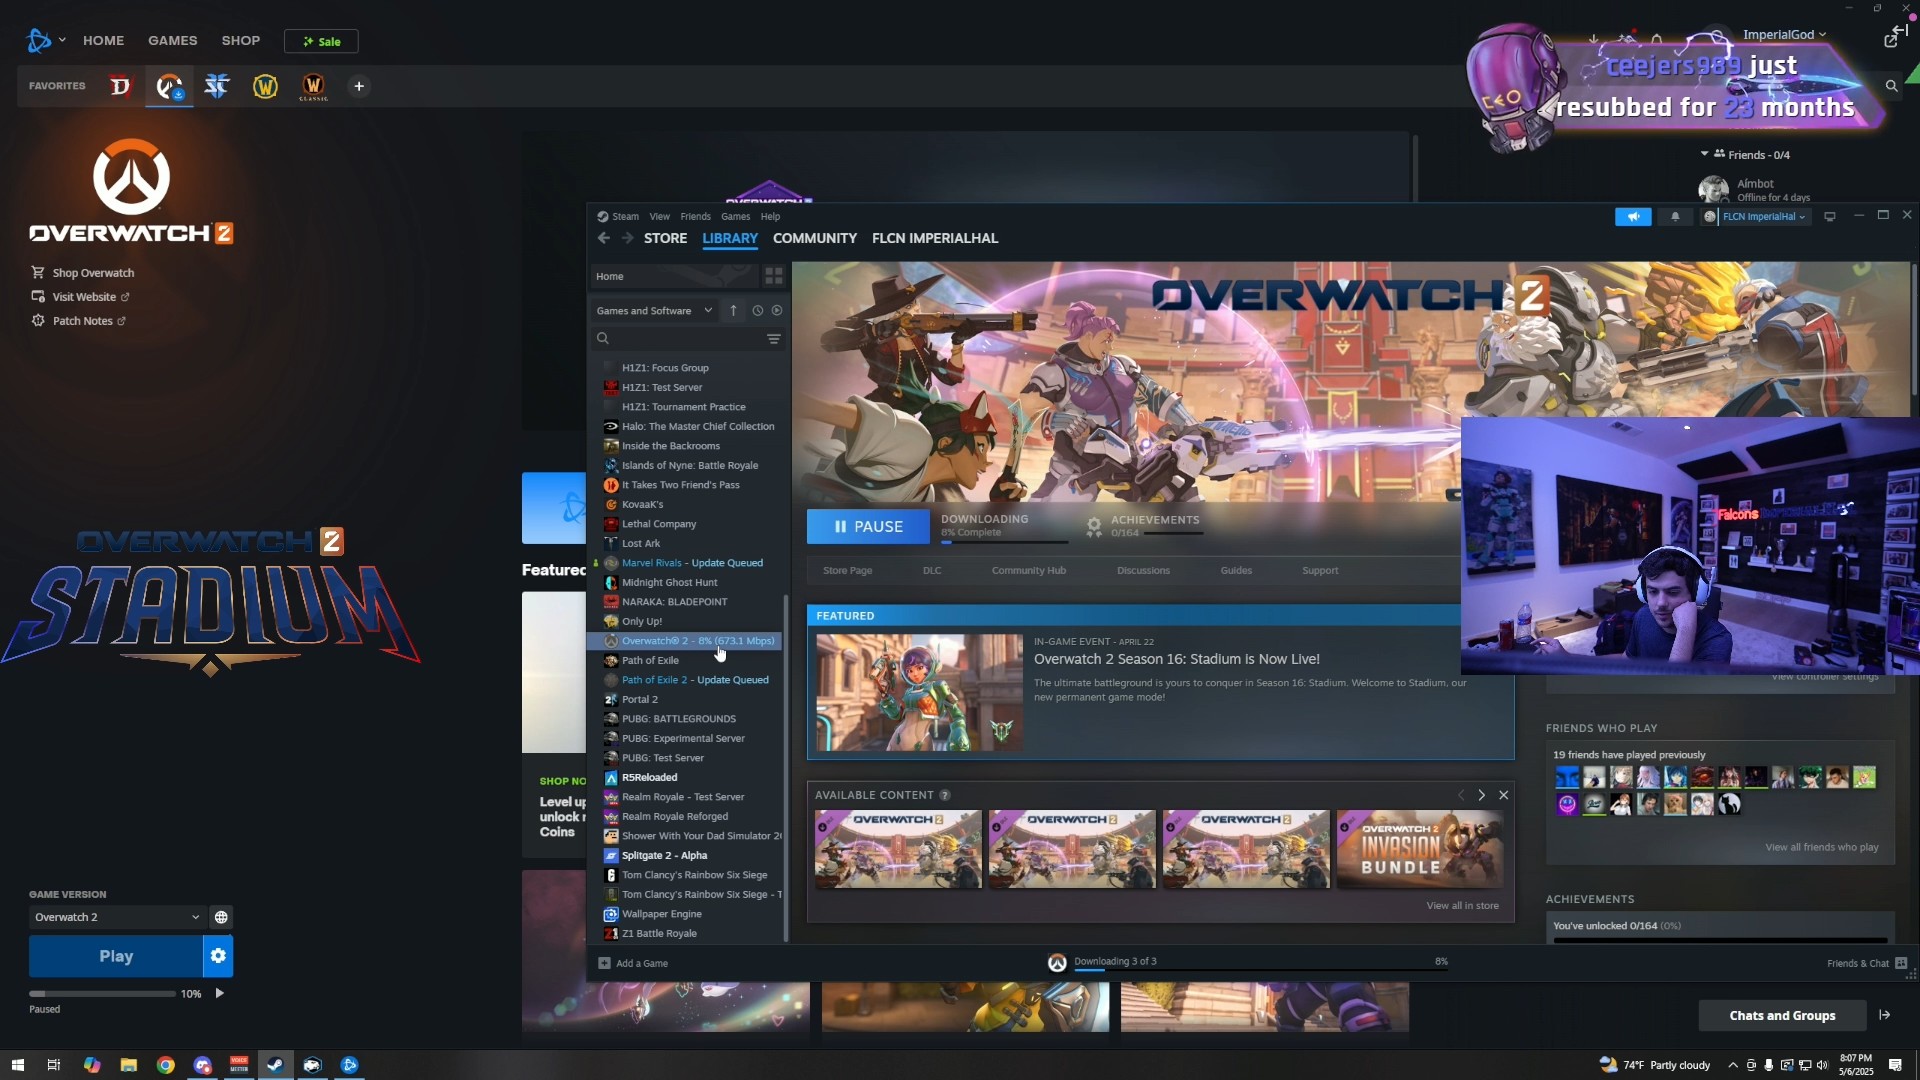Open WoW Classic in Battle.net favorites
Screen dimensions: 1920x1080
(x=313, y=86)
